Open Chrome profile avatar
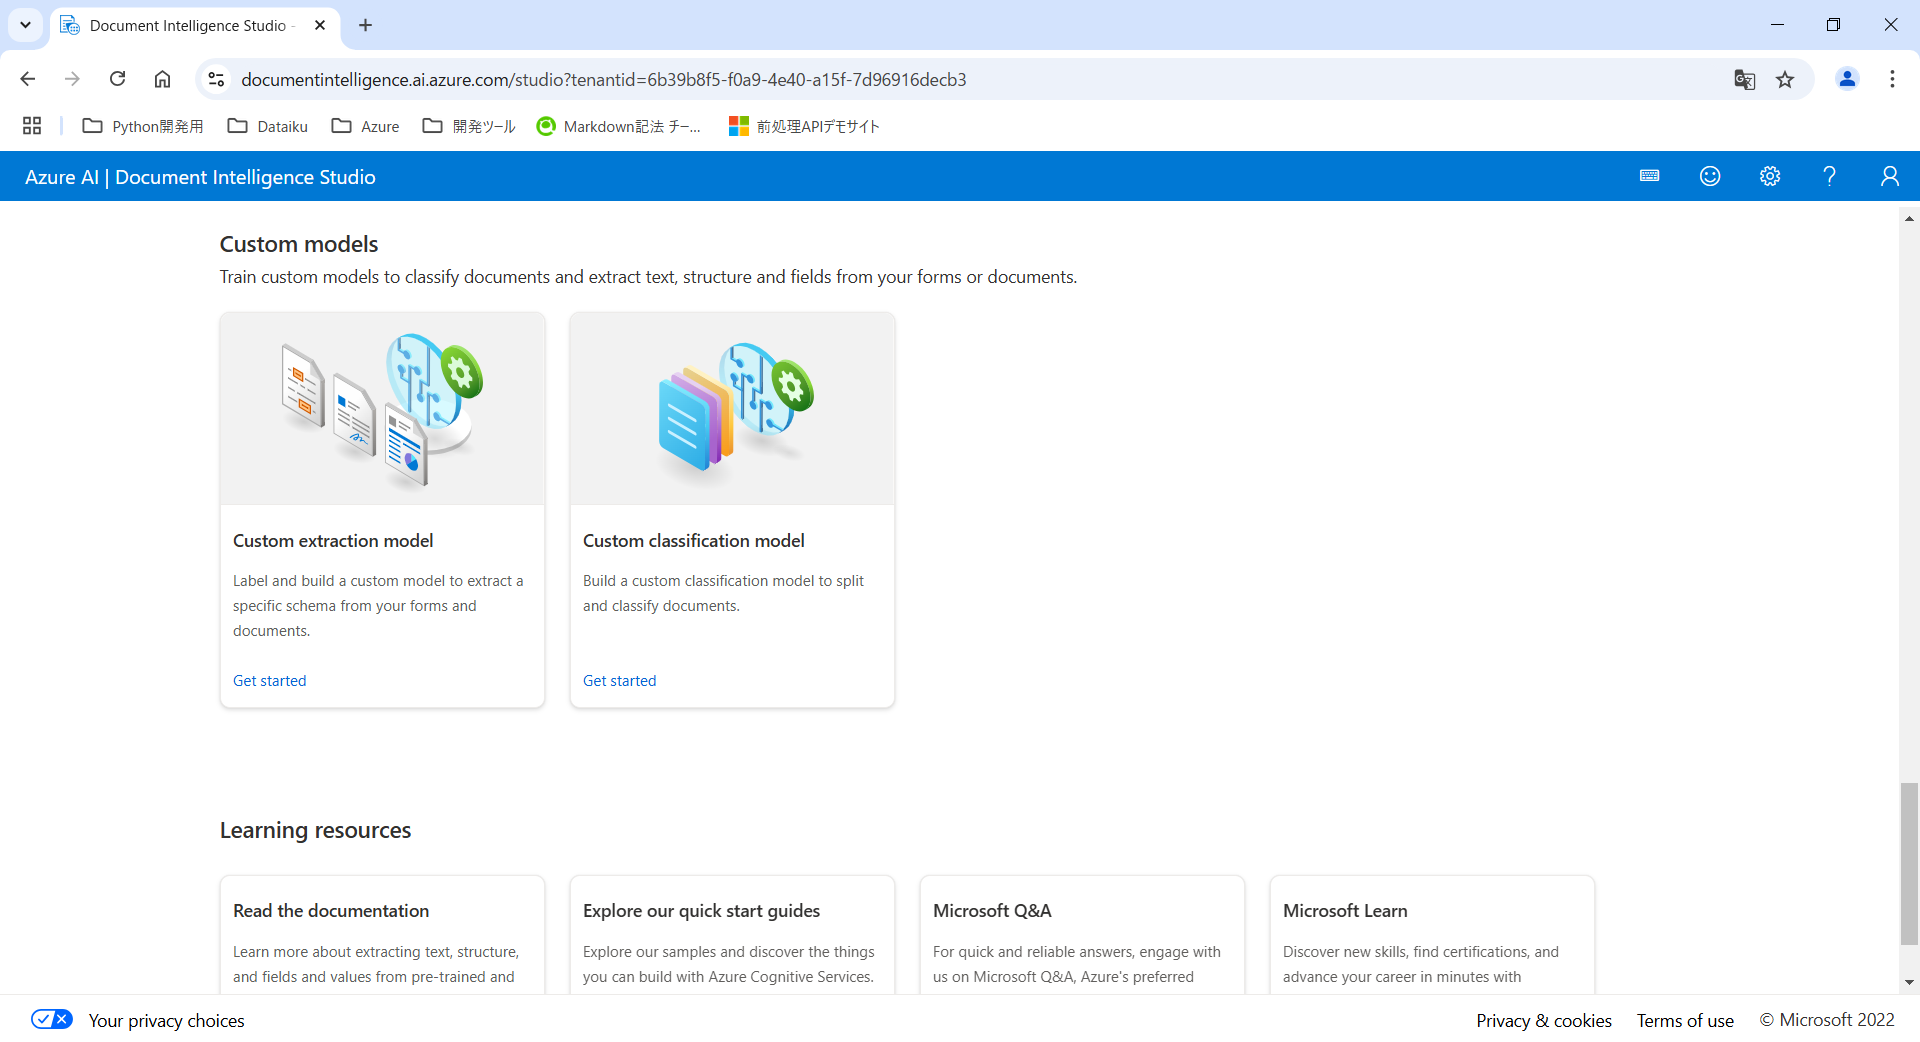Image resolution: width=1920 pixels, height=1042 pixels. point(1847,79)
